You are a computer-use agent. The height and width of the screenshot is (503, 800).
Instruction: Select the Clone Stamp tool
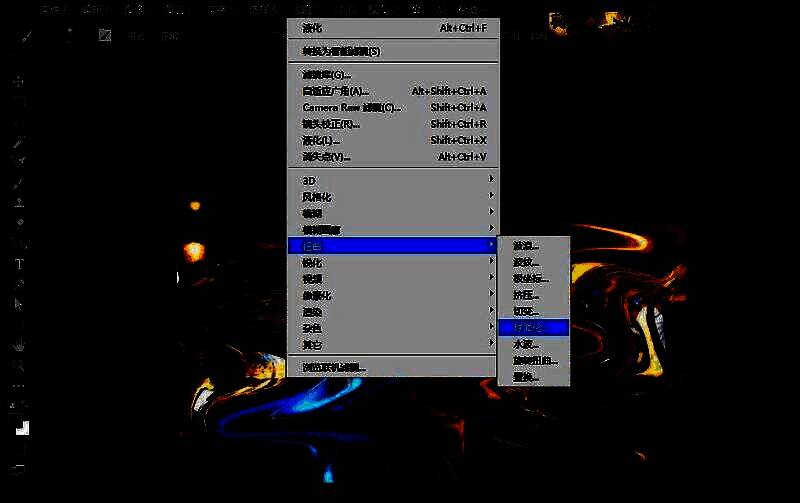19,202
